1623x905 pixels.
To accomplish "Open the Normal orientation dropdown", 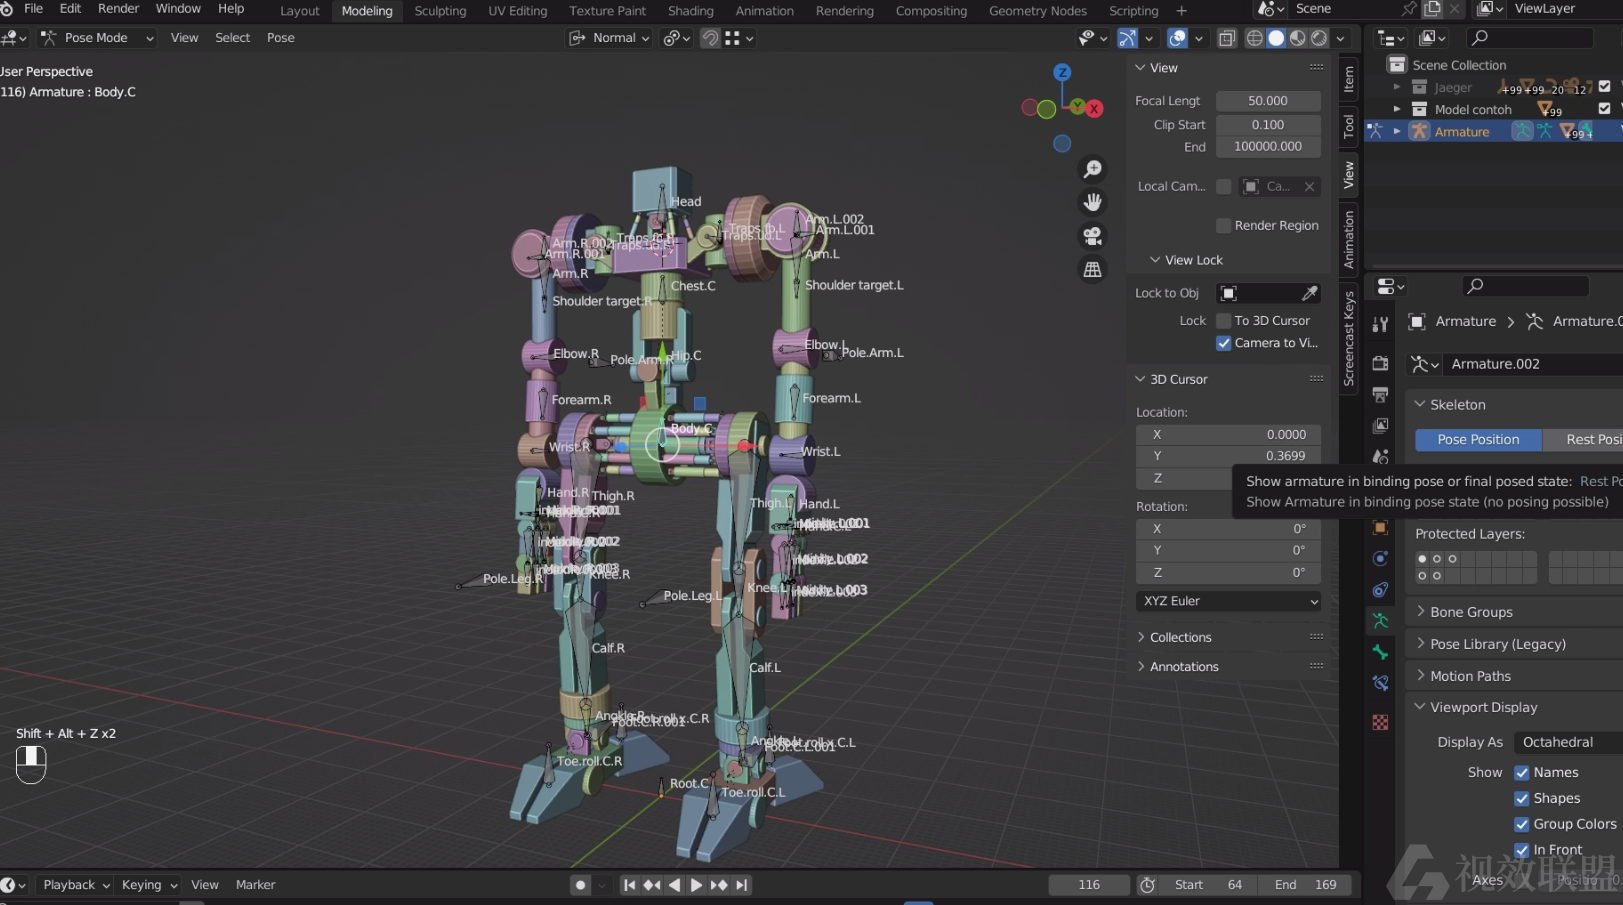I will point(610,38).
